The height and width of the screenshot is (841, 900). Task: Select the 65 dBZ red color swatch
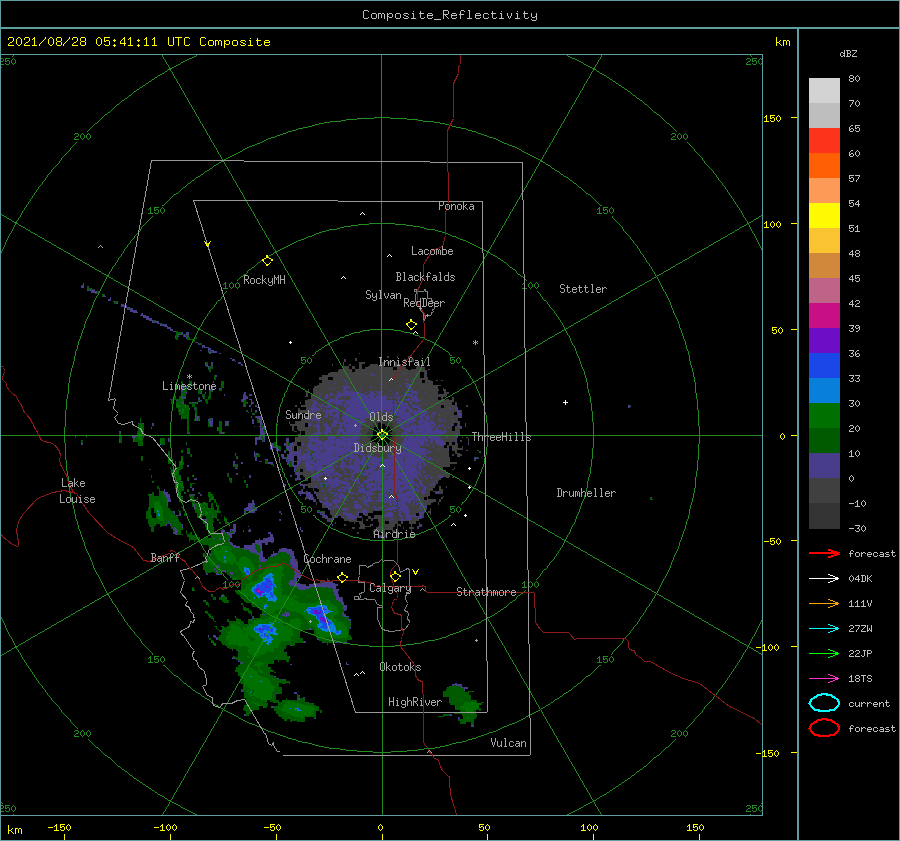824,140
